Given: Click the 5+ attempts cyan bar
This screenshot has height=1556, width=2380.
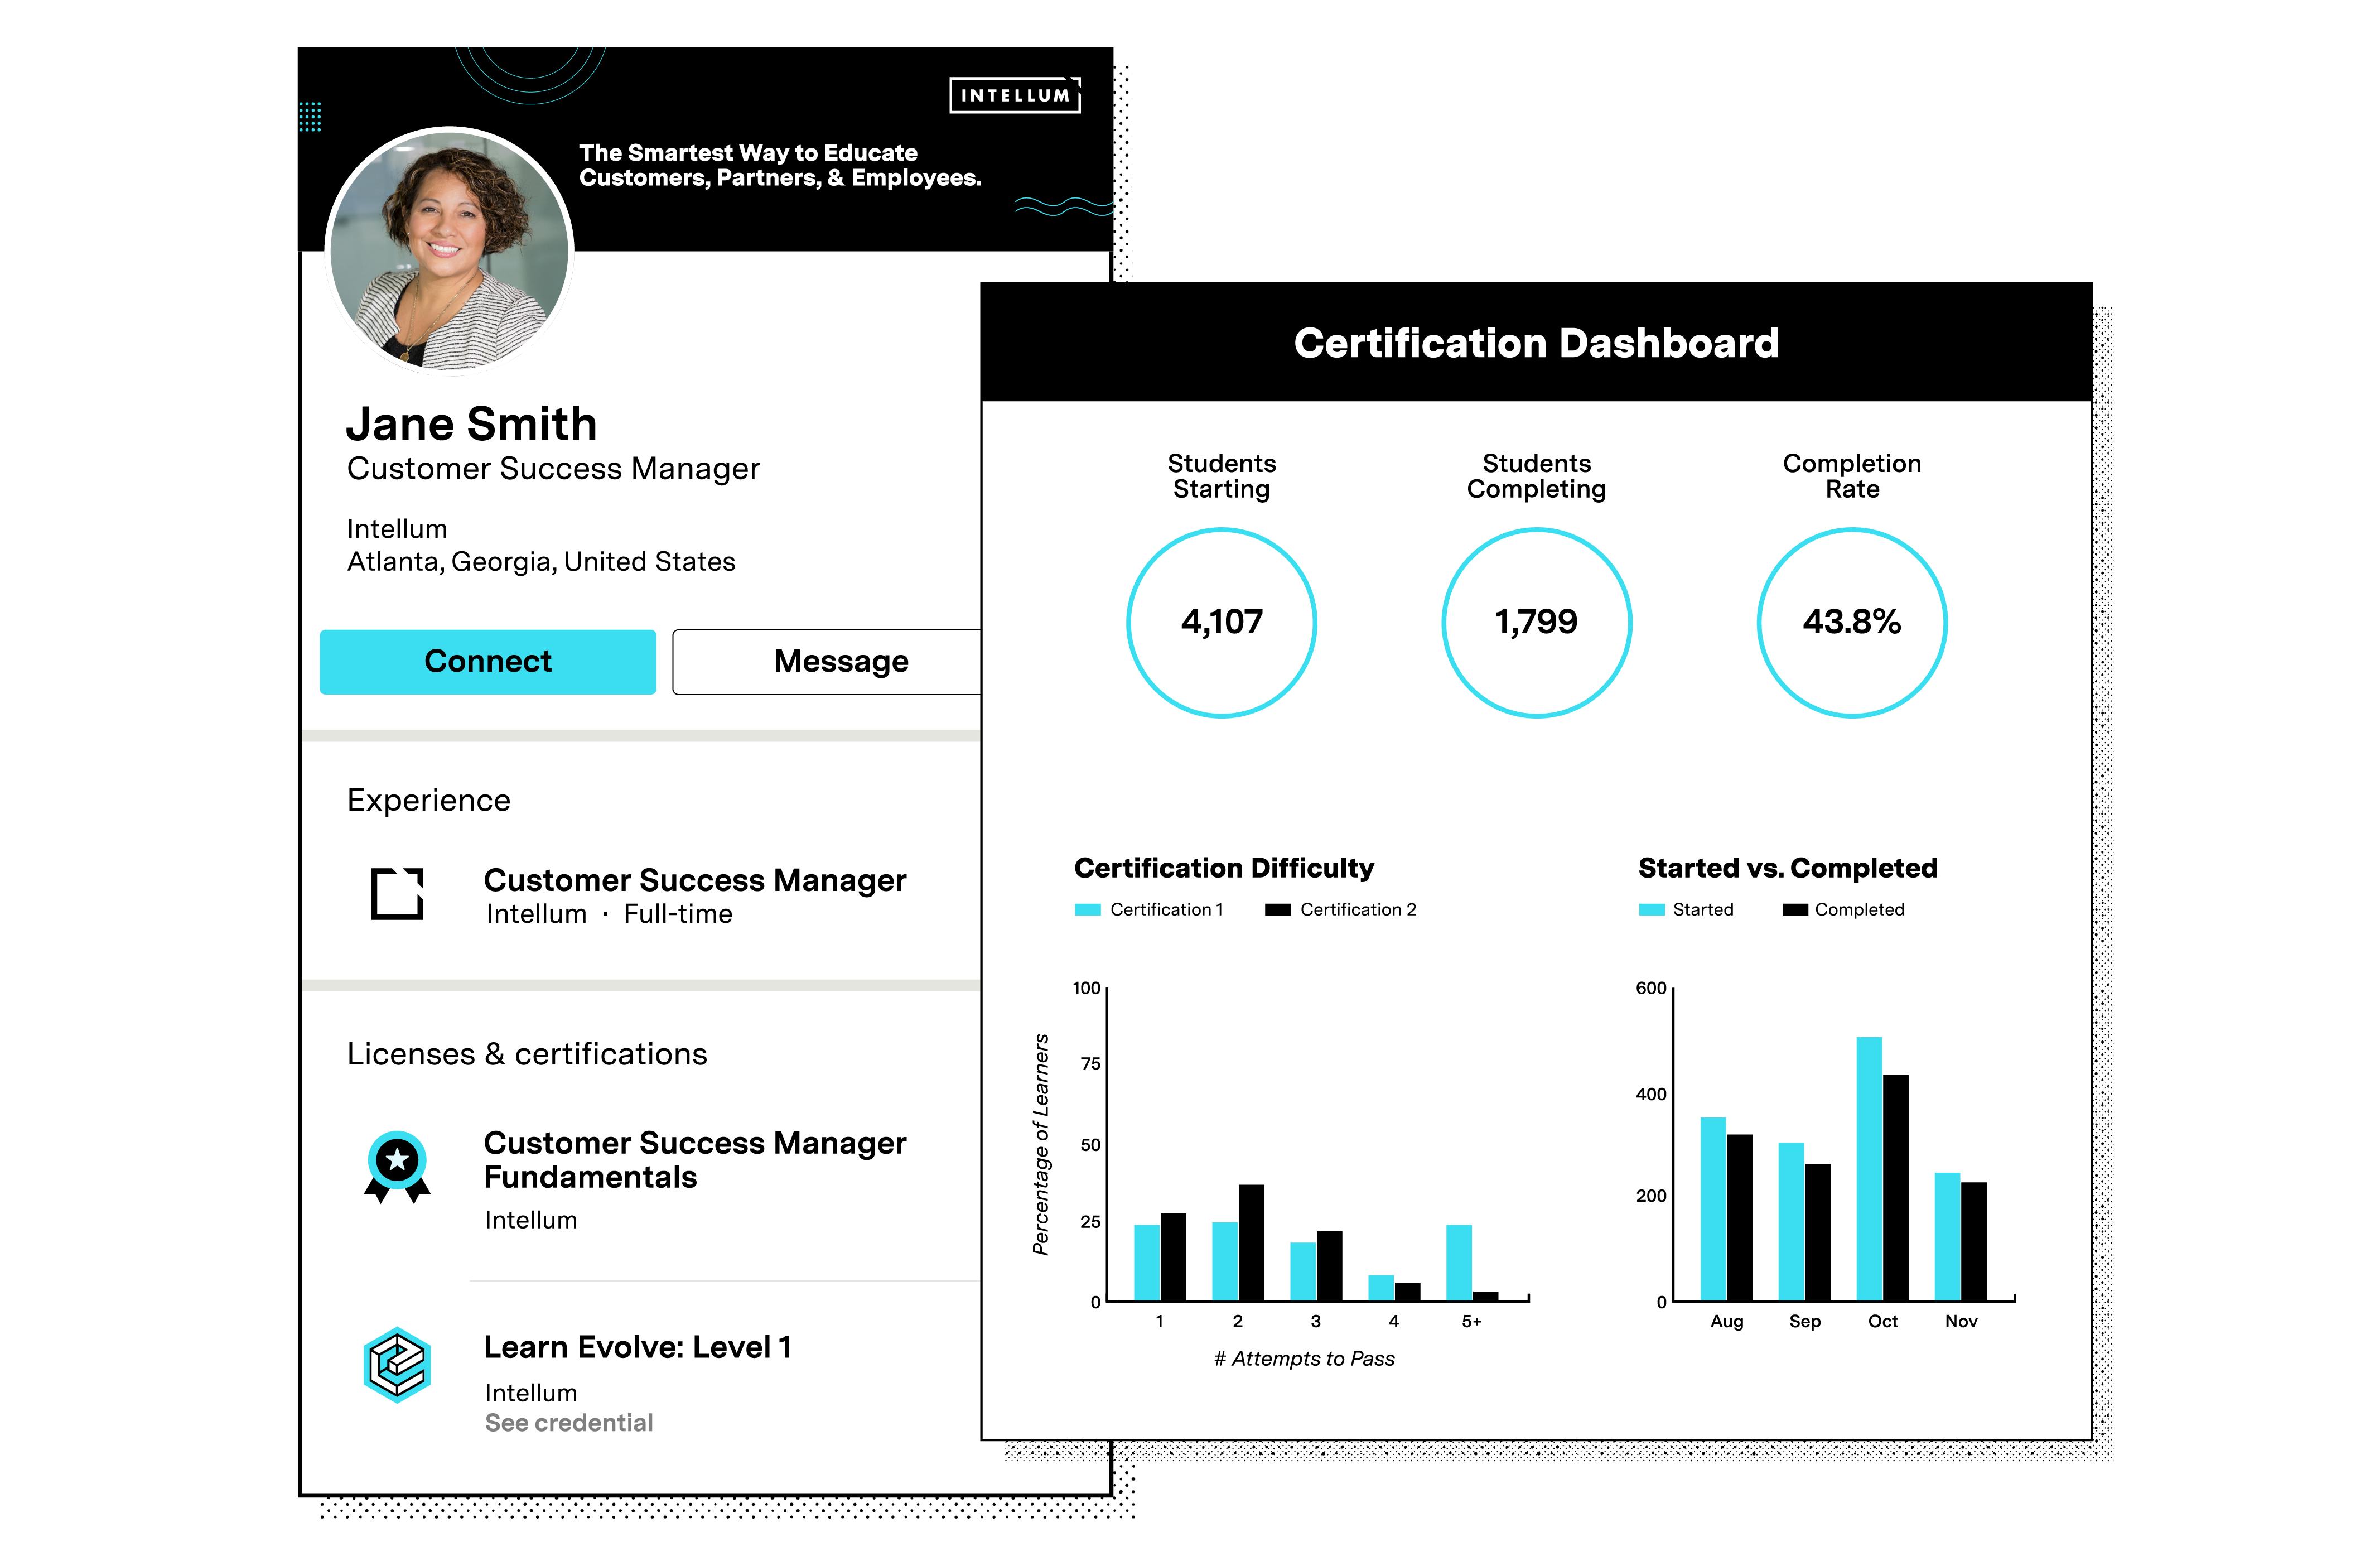Looking at the screenshot, I should 1458,1262.
